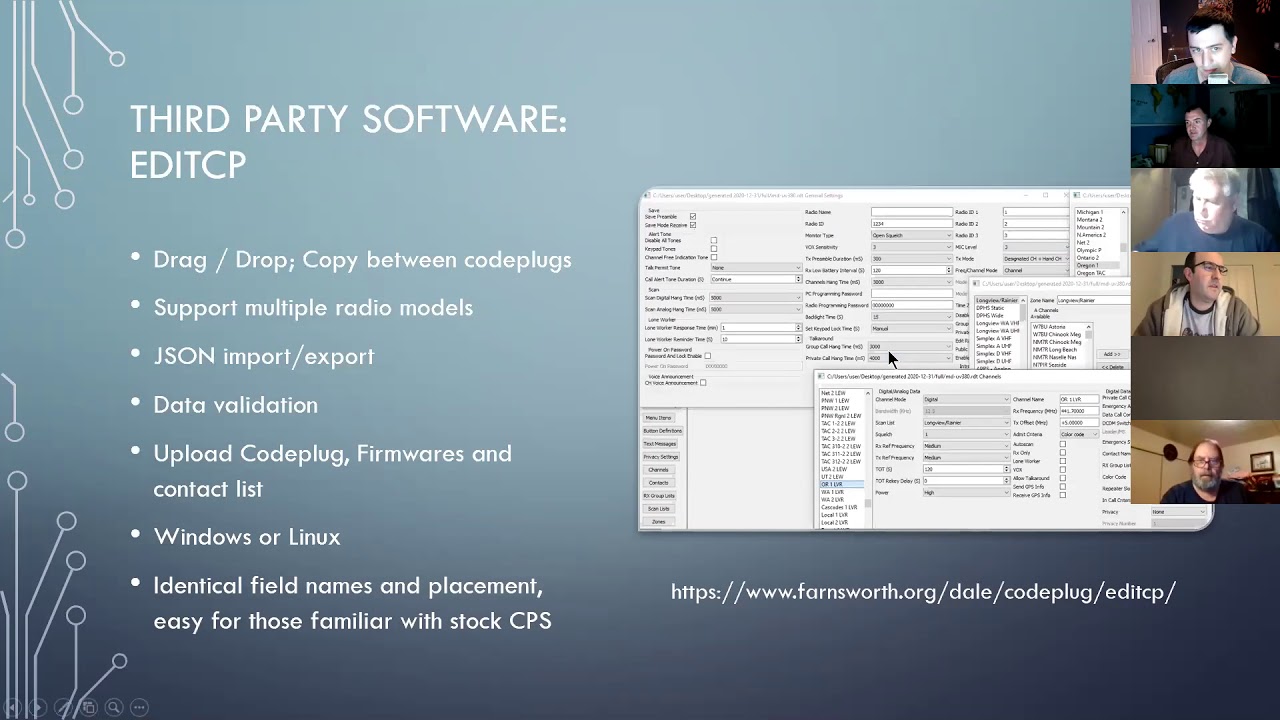This screenshot has width=1280, height=720.
Task: Click the Radio Name input field
Action: click(x=911, y=213)
